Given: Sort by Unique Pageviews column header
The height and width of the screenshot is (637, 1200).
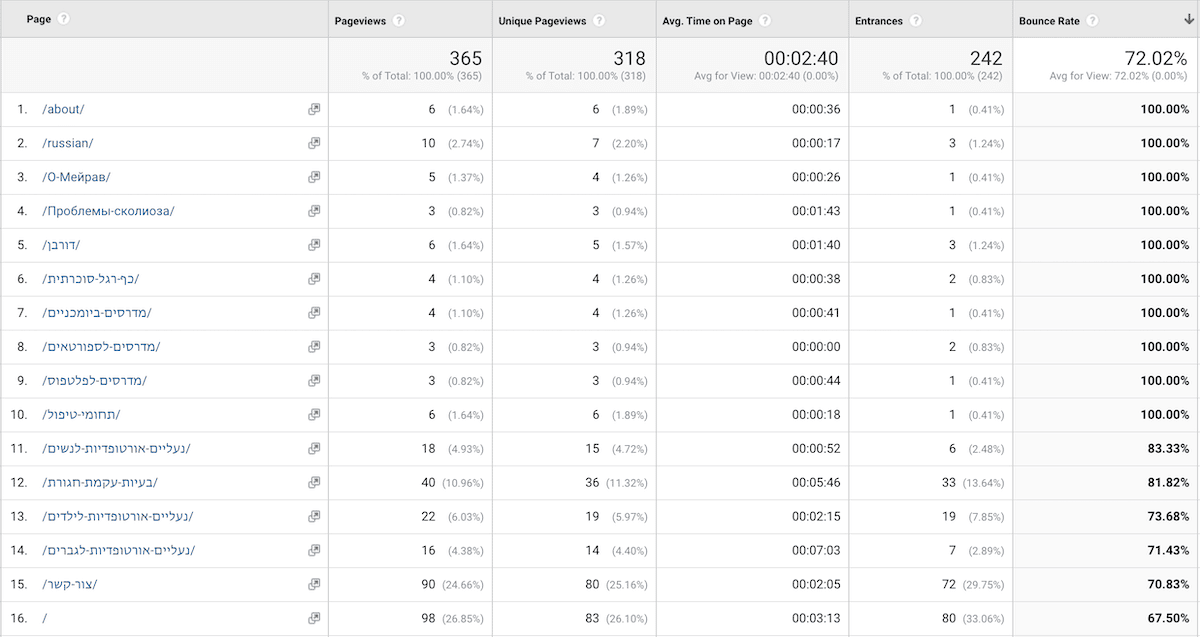Looking at the screenshot, I should point(543,20).
